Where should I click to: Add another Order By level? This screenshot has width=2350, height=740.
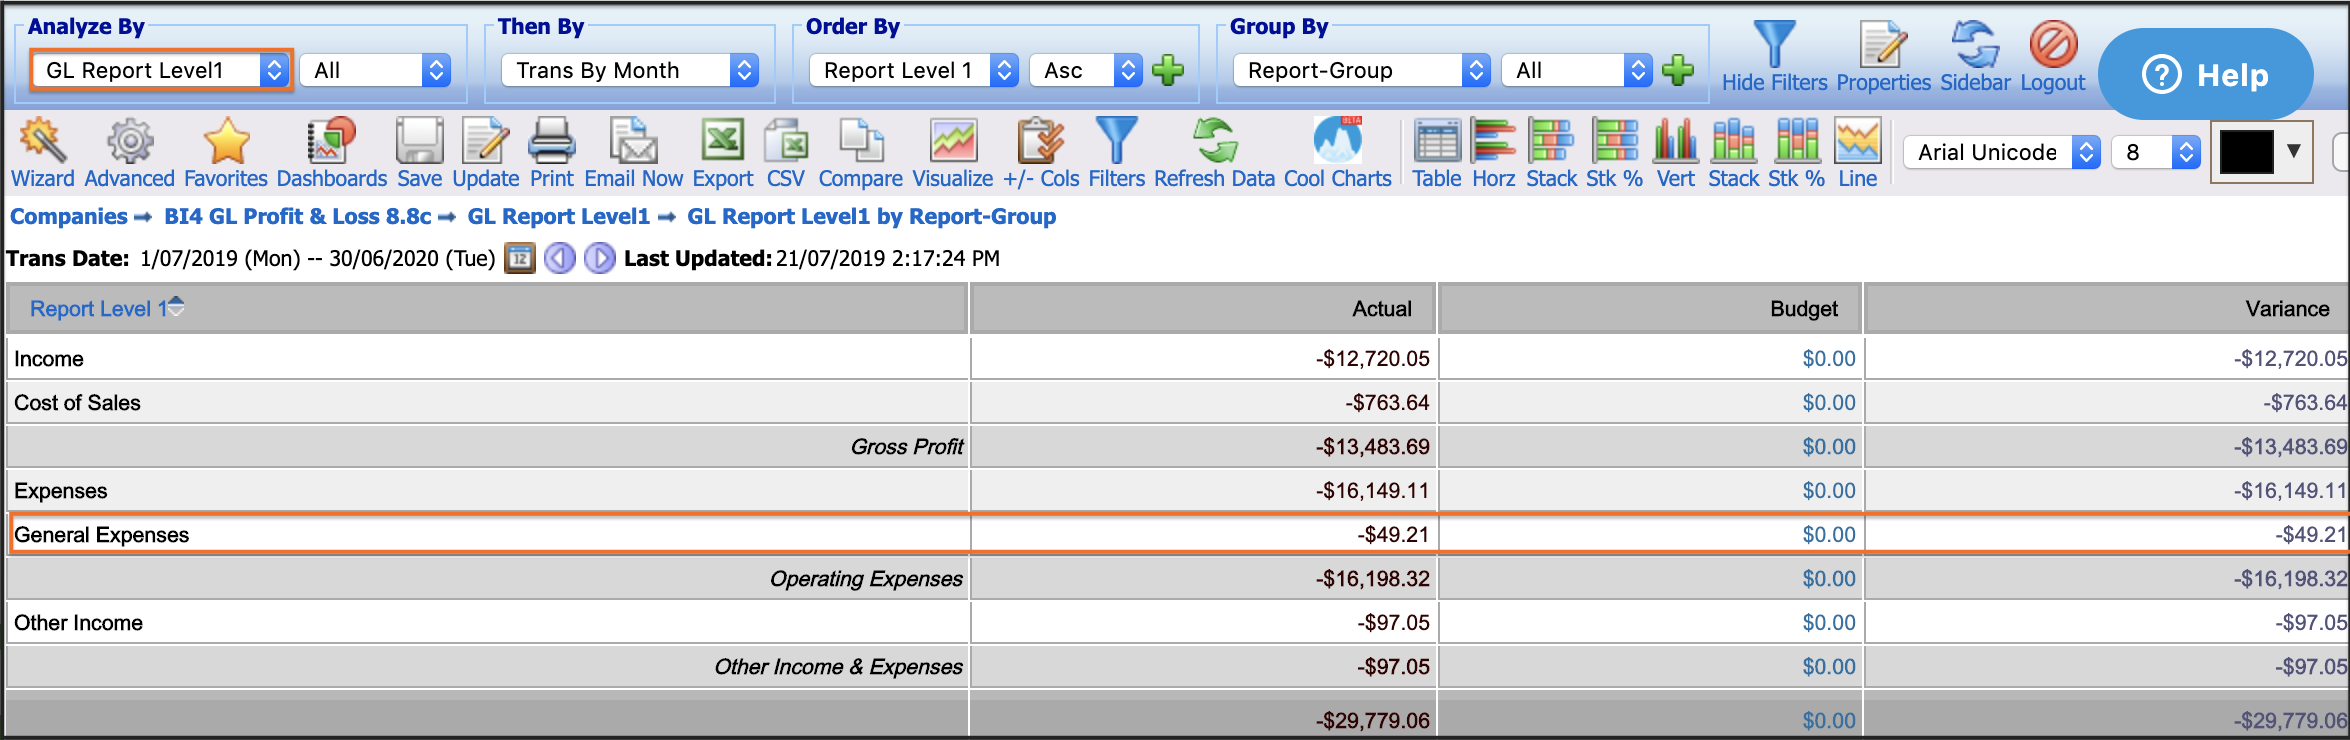(x=1167, y=70)
